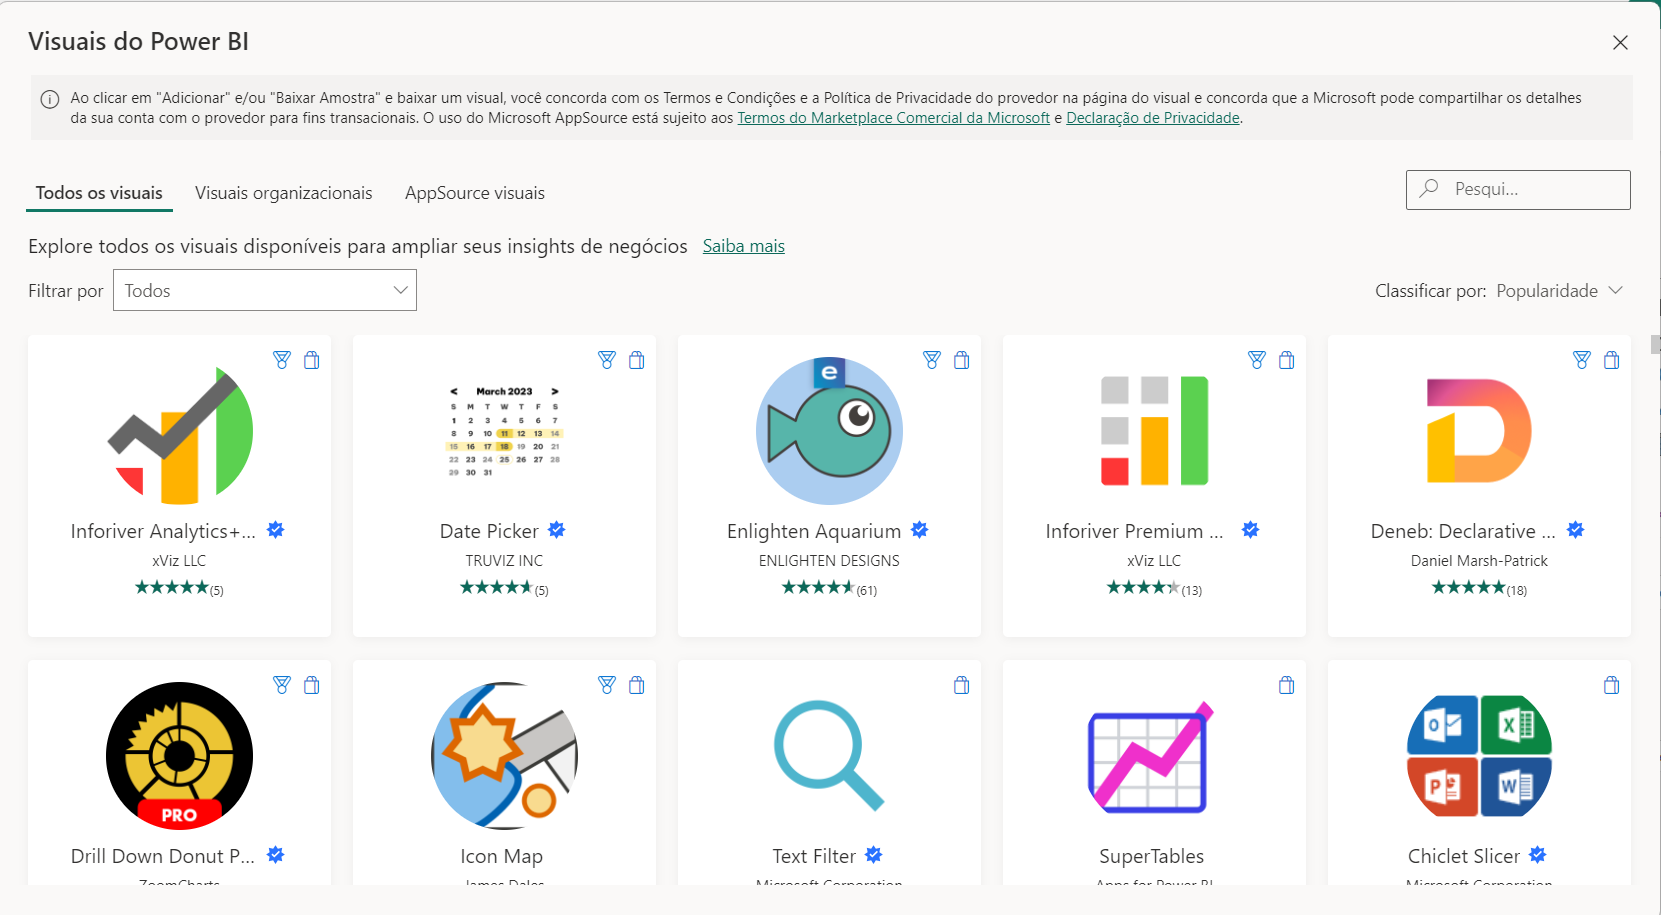1661x915 pixels.
Task: Select the Todos os visuais tab
Action: pyautogui.click(x=99, y=193)
